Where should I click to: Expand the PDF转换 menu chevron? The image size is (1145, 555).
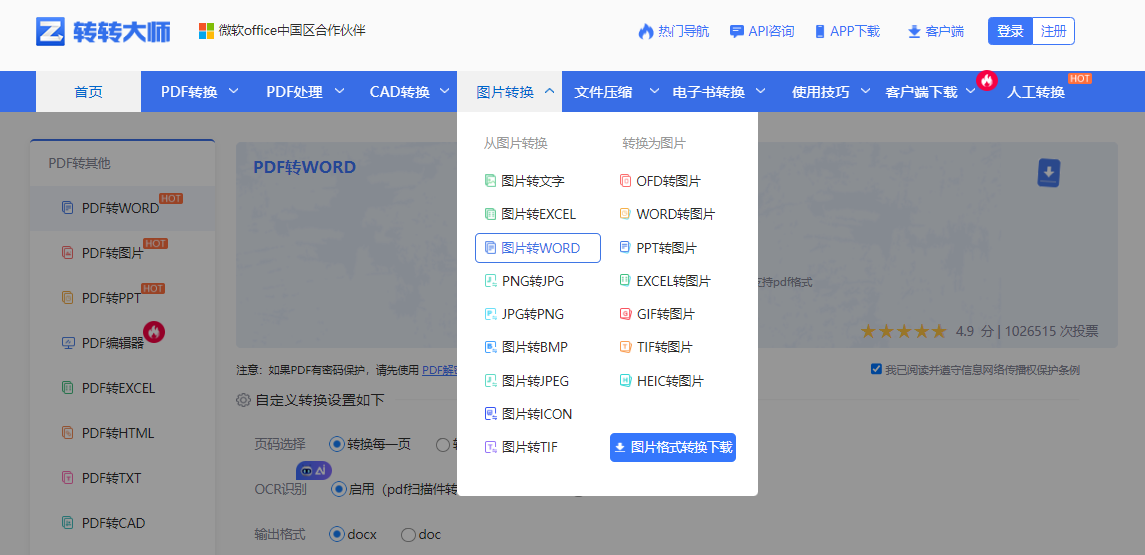point(234,91)
